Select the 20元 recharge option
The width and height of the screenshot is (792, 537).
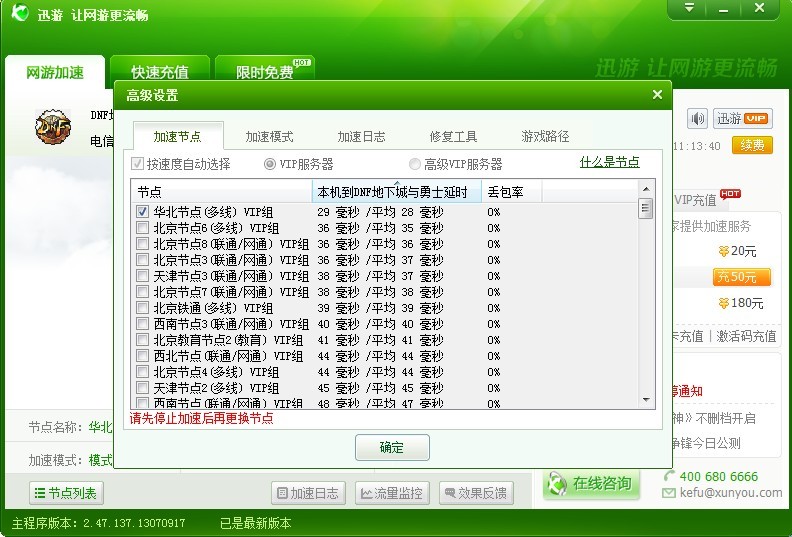[x=737, y=251]
